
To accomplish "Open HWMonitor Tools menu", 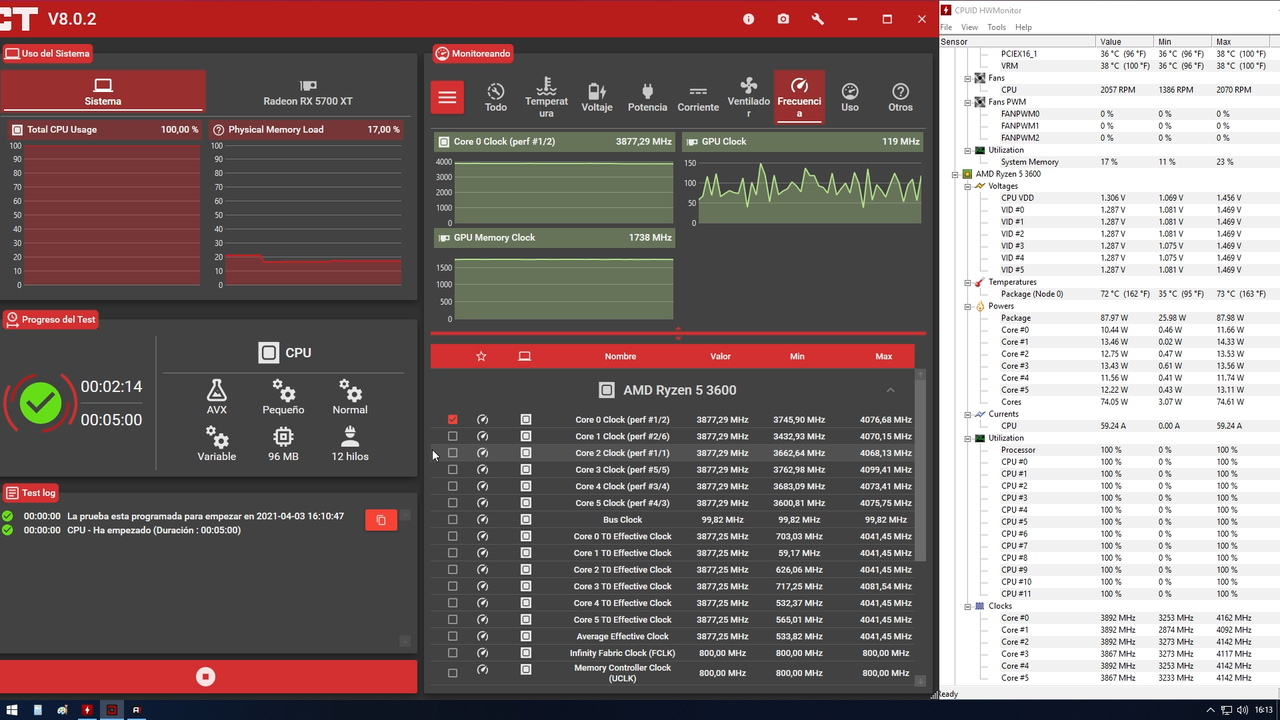I will pos(996,27).
